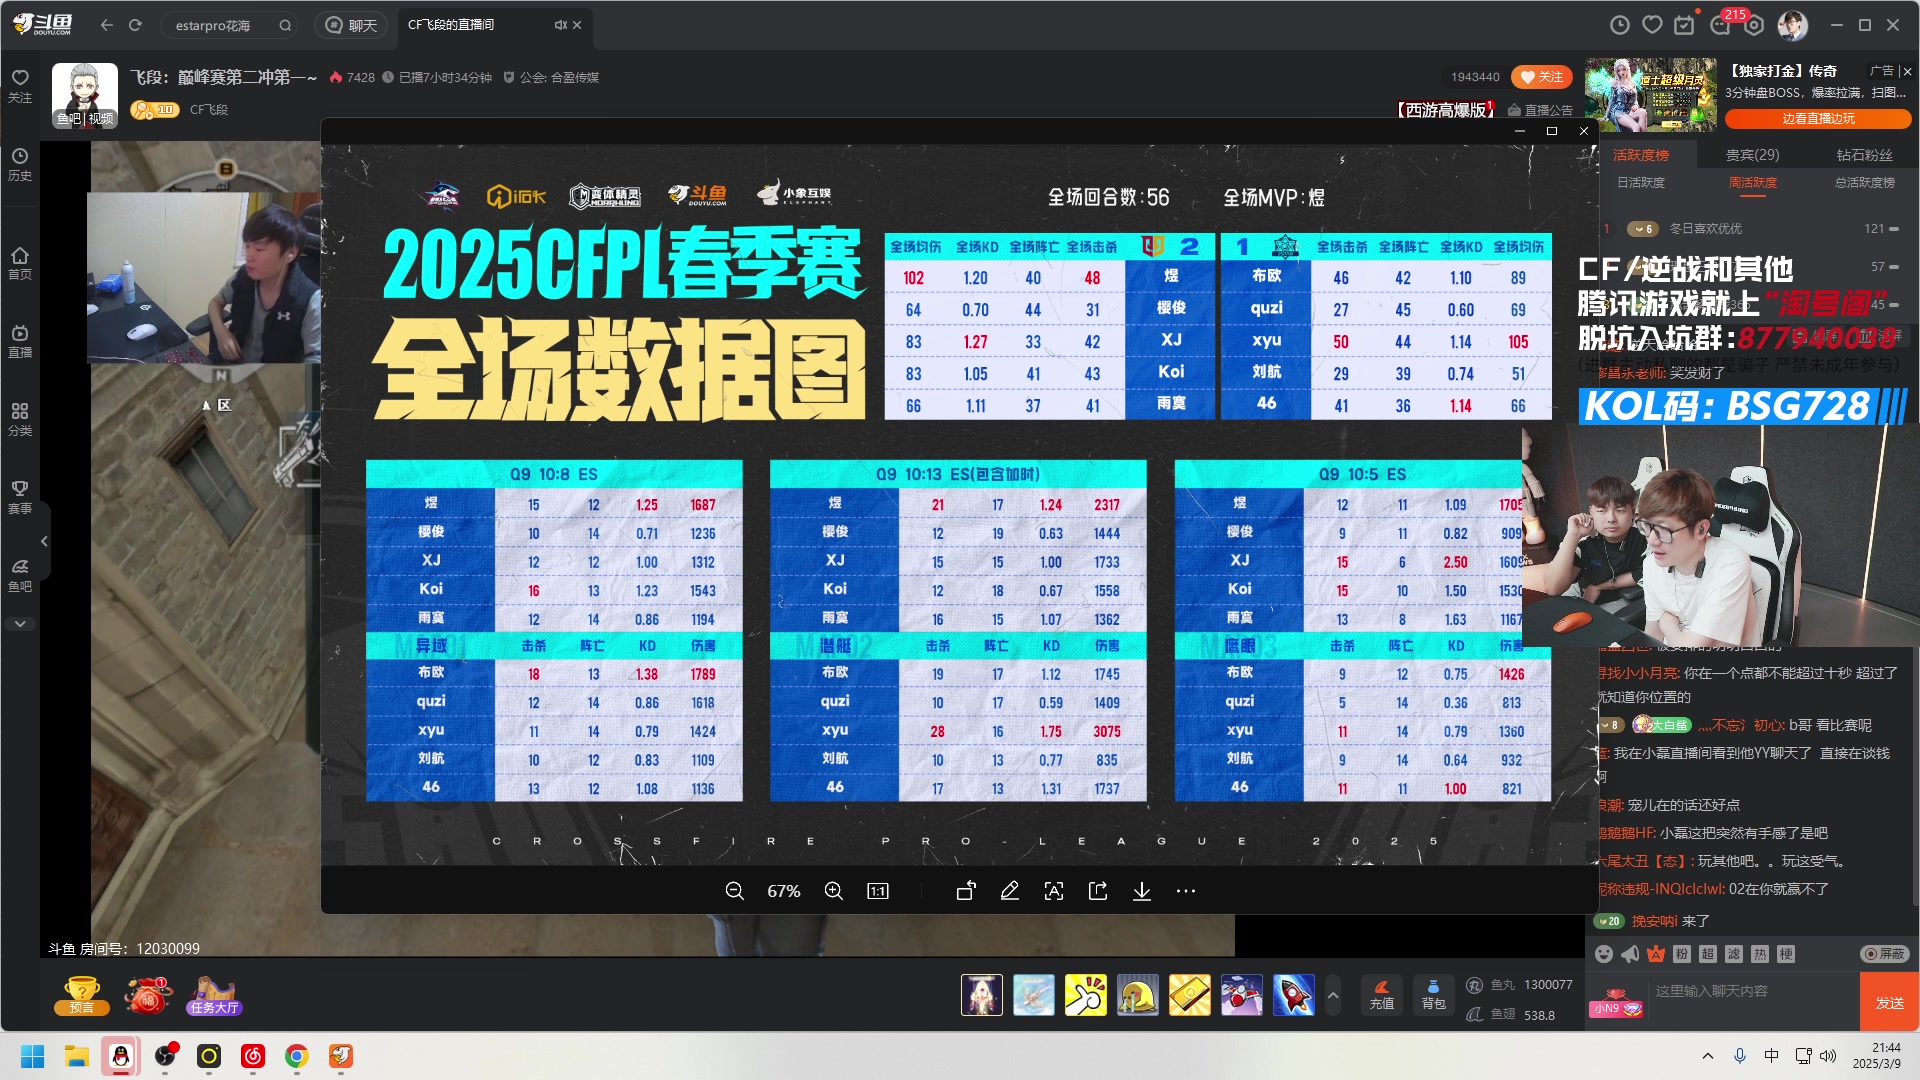1920x1080 pixels.
Task: Share the image from the viewer toolbar
Action: point(1098,891)
